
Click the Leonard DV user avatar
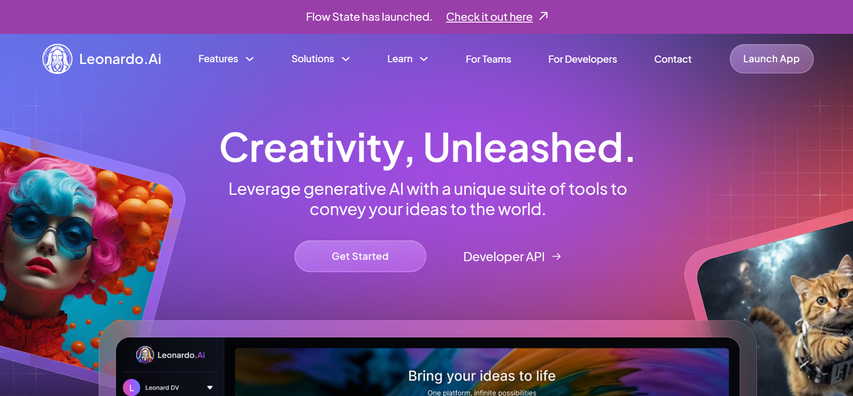click(131, 388)
